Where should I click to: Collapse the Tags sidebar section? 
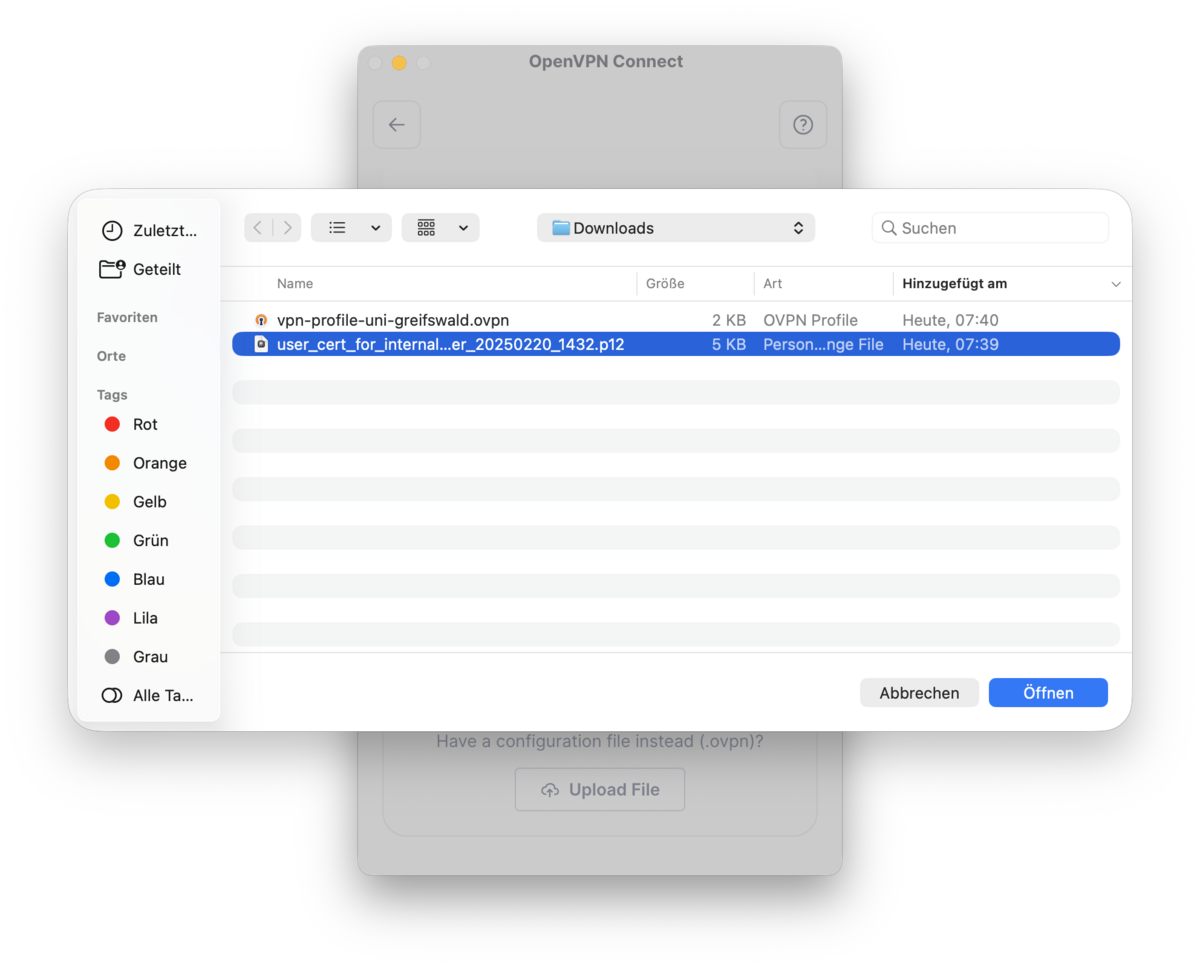pos(112,395)
